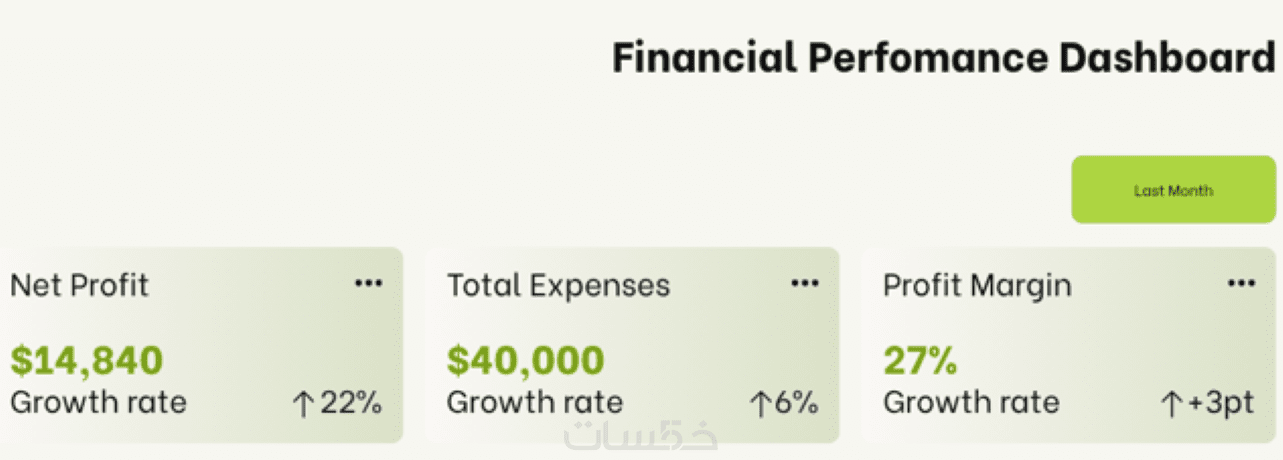Click the Financial Perfomance Dashboard heading
The width and height of the screenshot is (1283, 460).
click(944, 58)
